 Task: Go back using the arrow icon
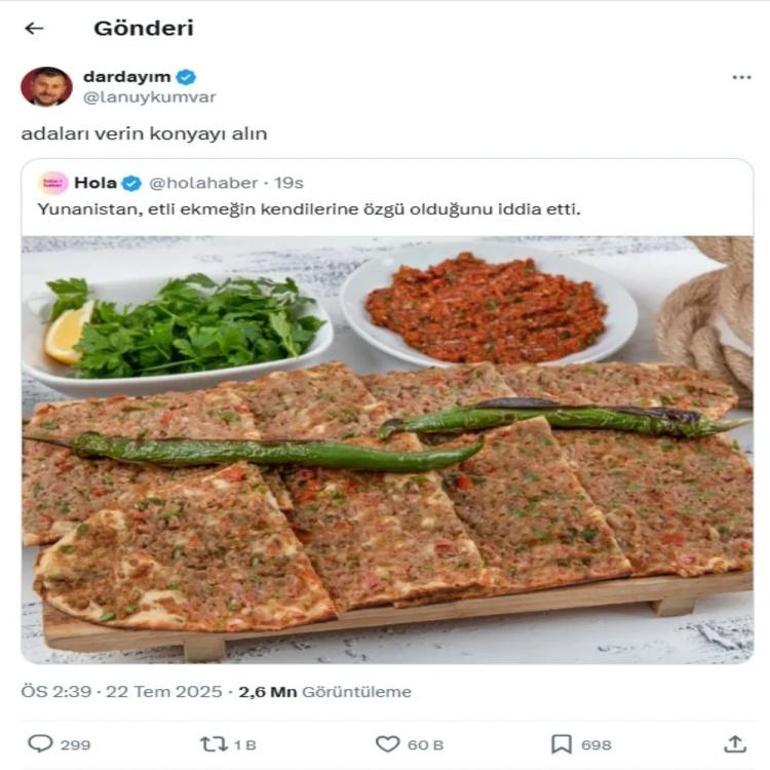34,28
